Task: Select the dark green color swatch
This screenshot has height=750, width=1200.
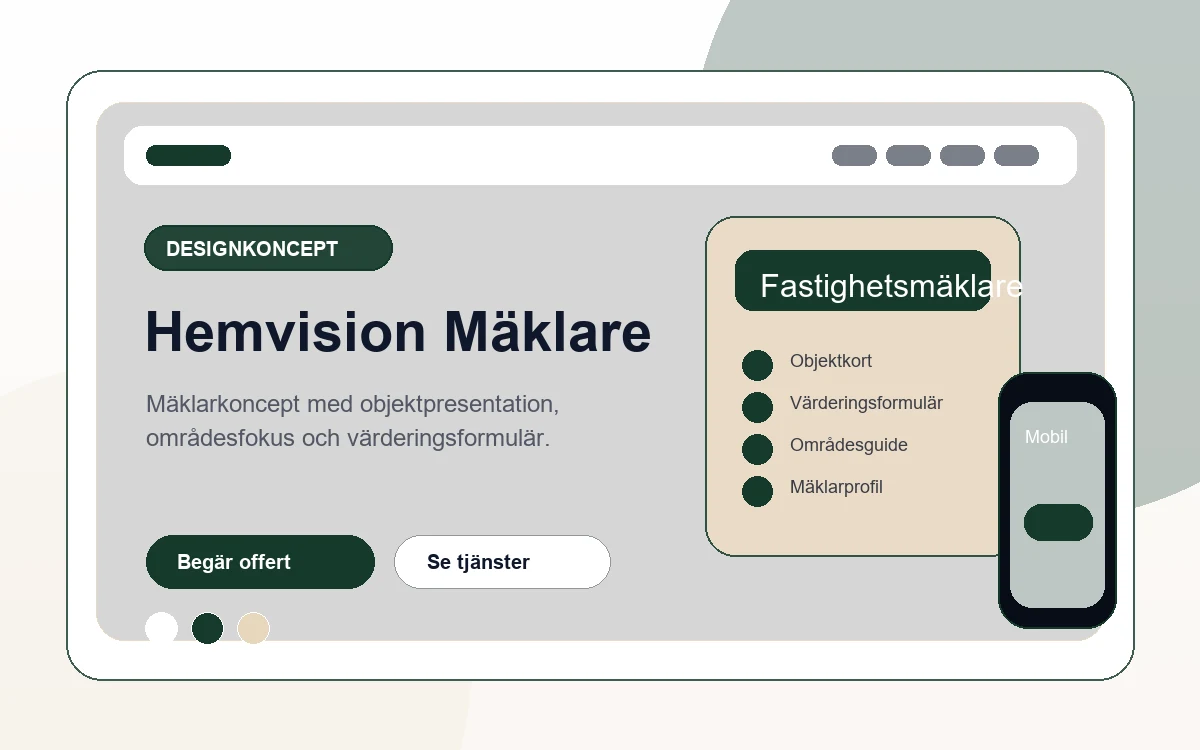Action: click(x=207, y=628)
